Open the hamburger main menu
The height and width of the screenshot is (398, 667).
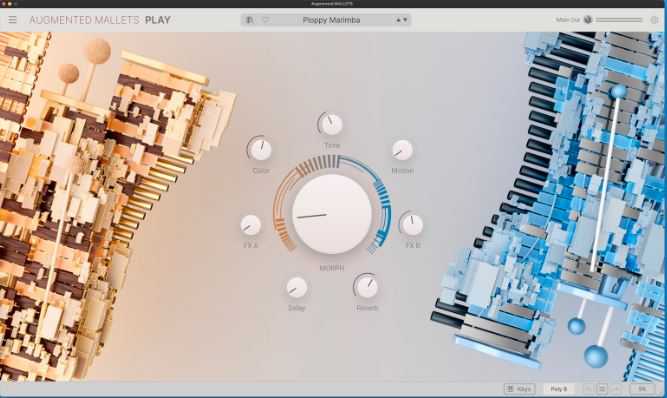pos(12,20)
